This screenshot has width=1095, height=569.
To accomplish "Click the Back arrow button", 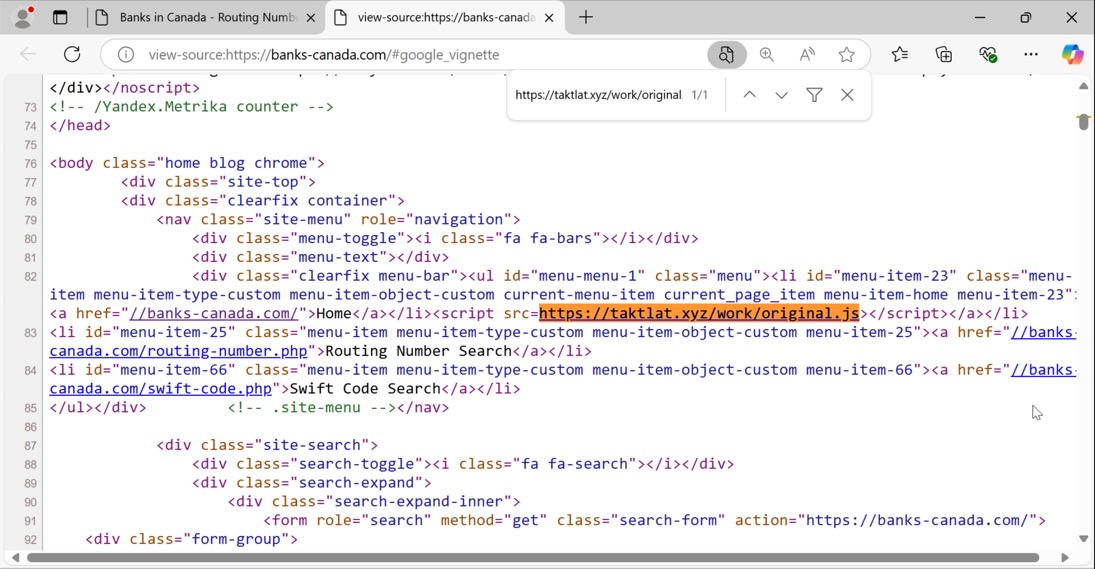I will (x=29, y=54).
